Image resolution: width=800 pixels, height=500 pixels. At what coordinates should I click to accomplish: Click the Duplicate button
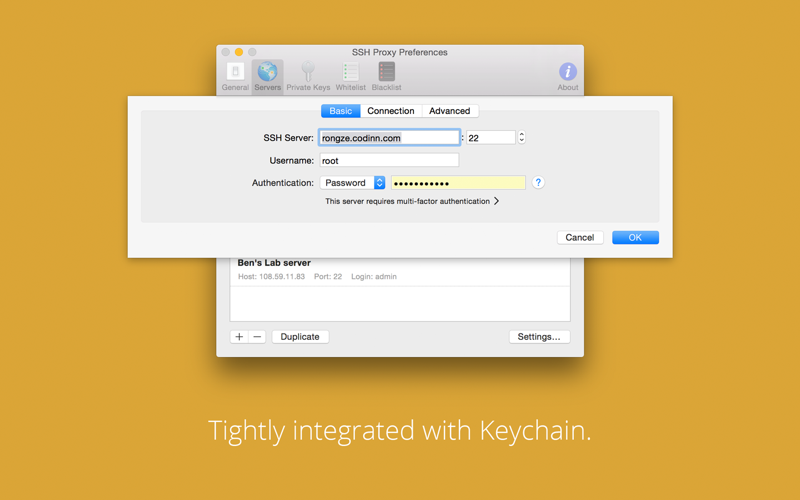point(300,337)
